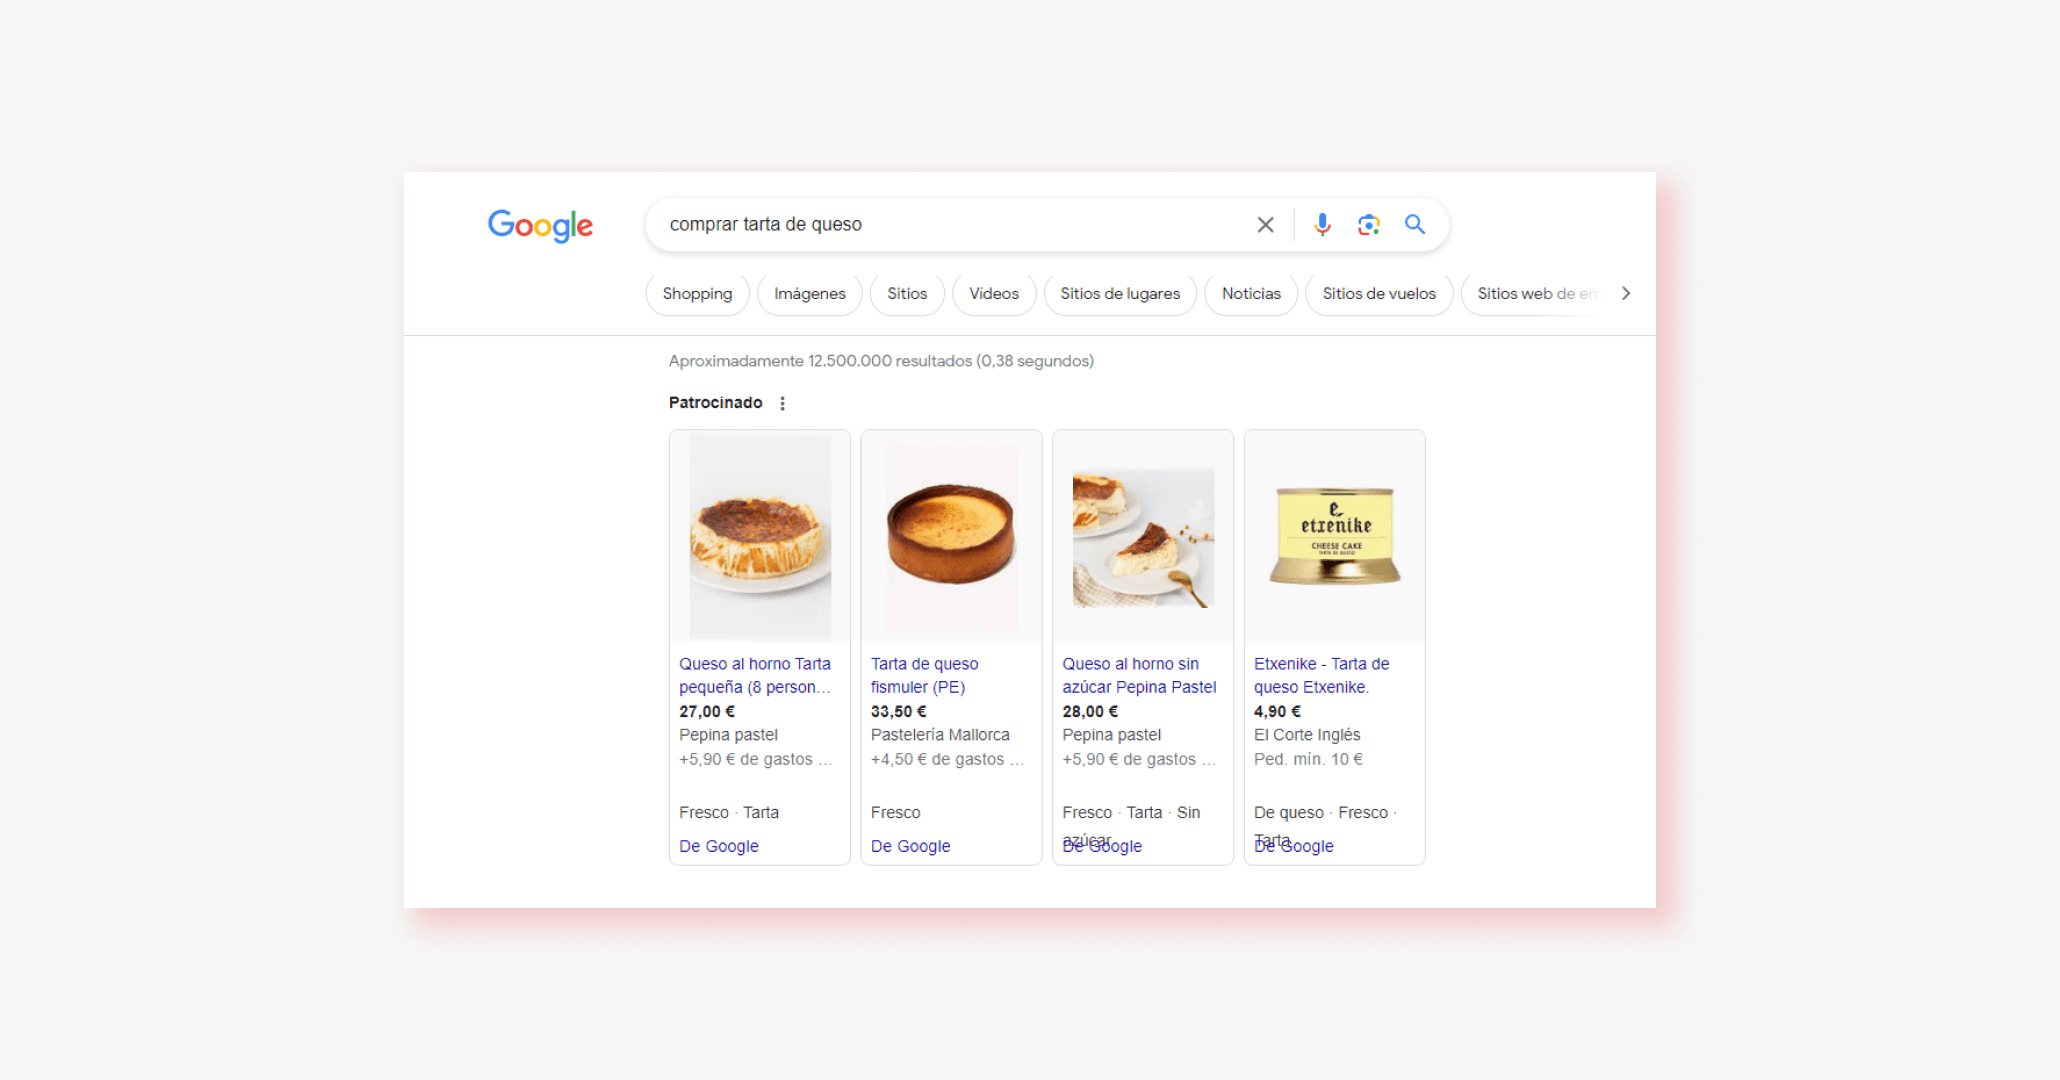Open 'Queso al horno Tarta pequeña' link
Image resolution: width=2060 pixels, height=1080 pixels.
click(755, 675)
